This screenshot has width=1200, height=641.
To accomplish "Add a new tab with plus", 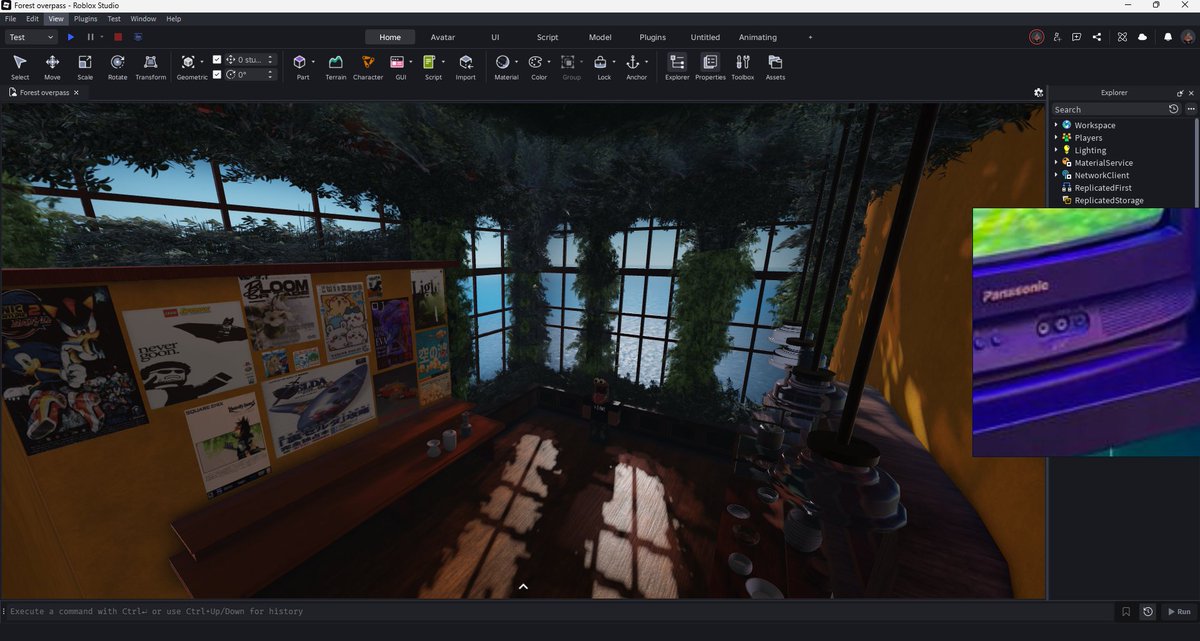I will (810, 37).
